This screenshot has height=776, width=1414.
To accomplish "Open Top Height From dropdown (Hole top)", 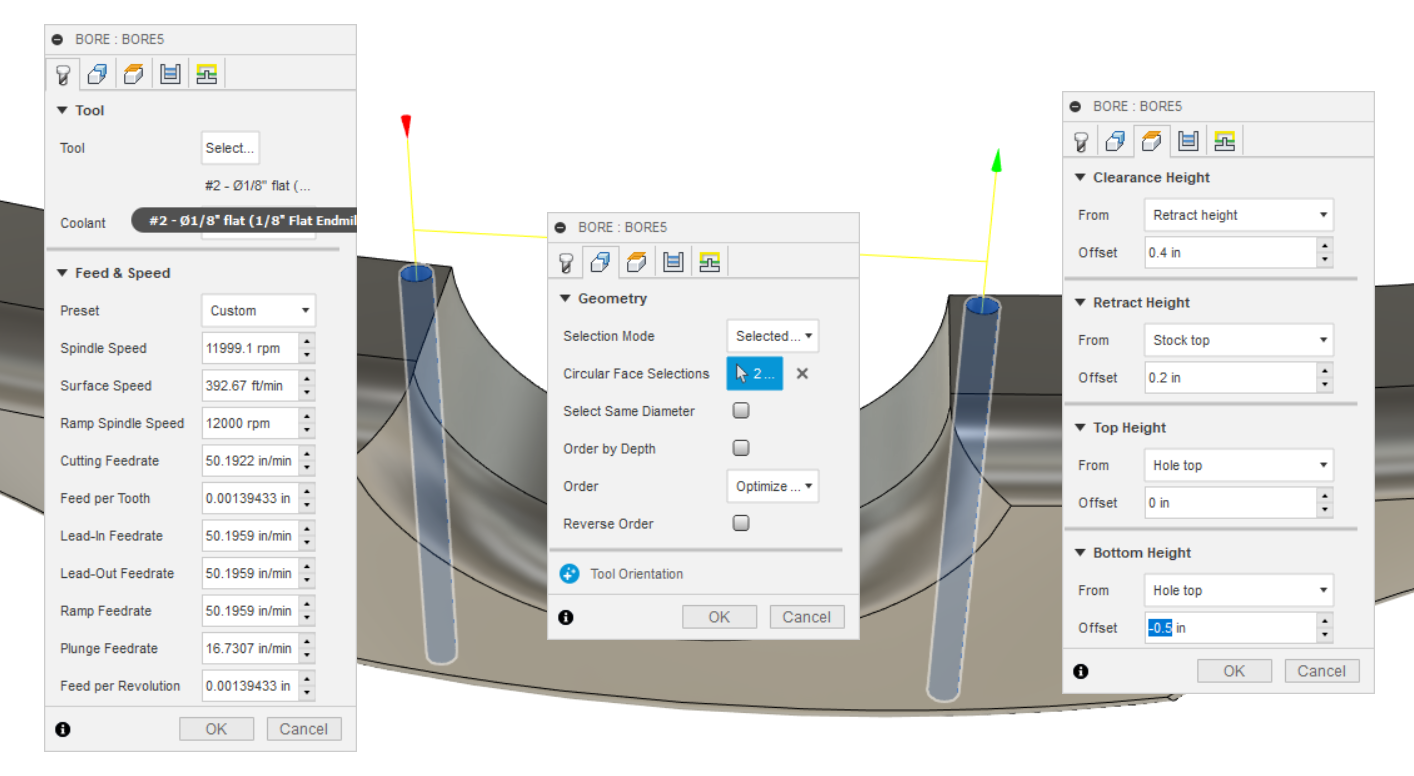I will pos(1238,465).
